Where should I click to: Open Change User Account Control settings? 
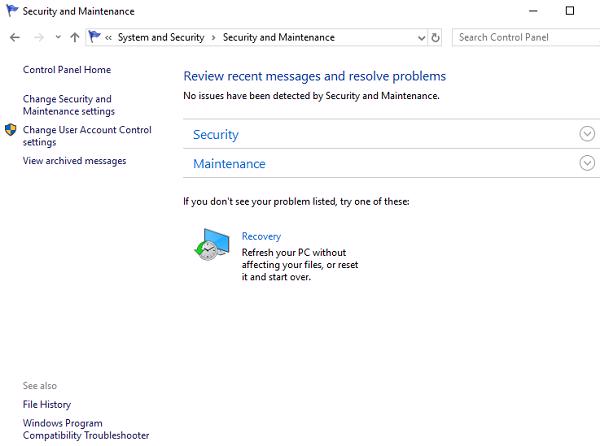(87, 136)
